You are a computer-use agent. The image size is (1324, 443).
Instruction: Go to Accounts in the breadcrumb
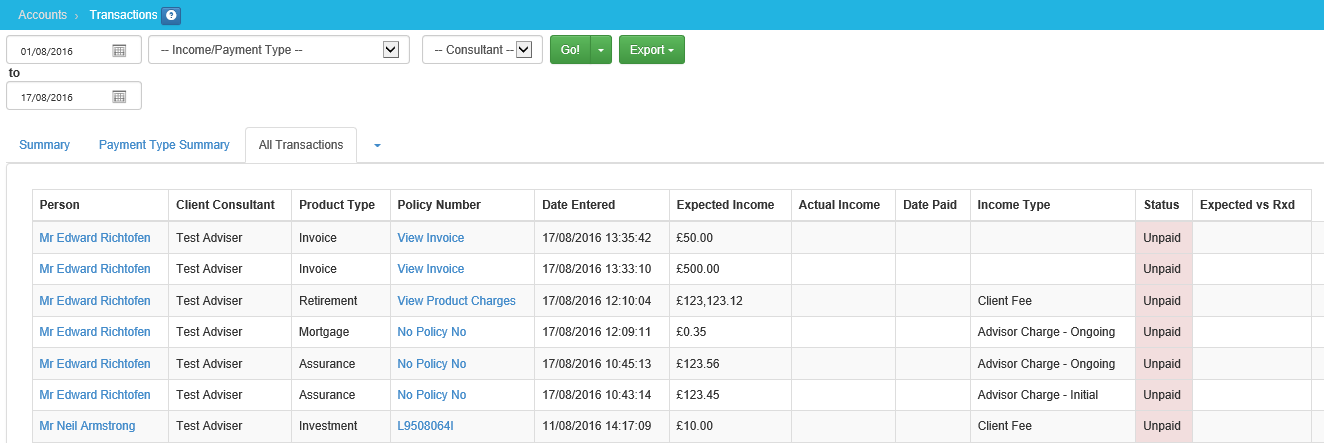point(42,15)
